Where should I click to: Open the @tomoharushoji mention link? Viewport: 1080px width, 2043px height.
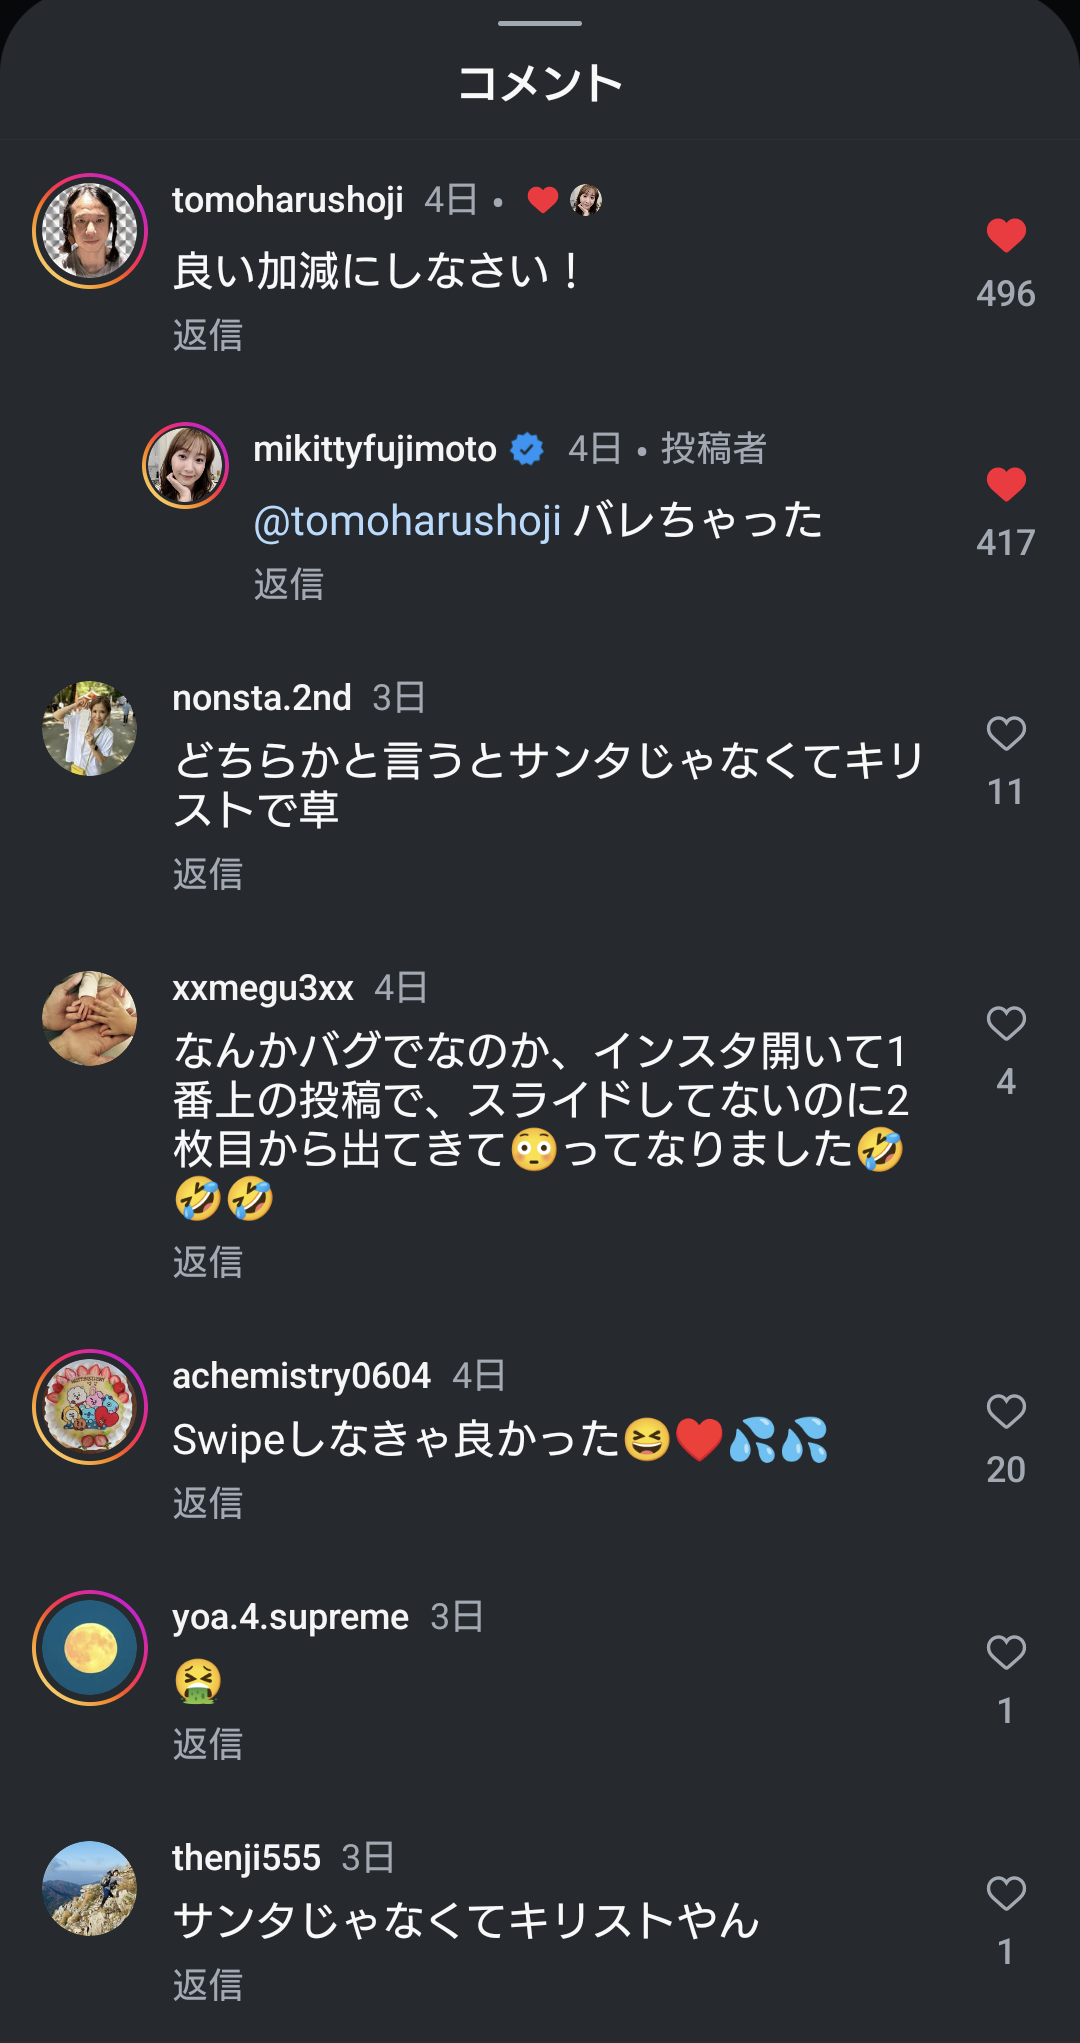(x=408, y=521)
